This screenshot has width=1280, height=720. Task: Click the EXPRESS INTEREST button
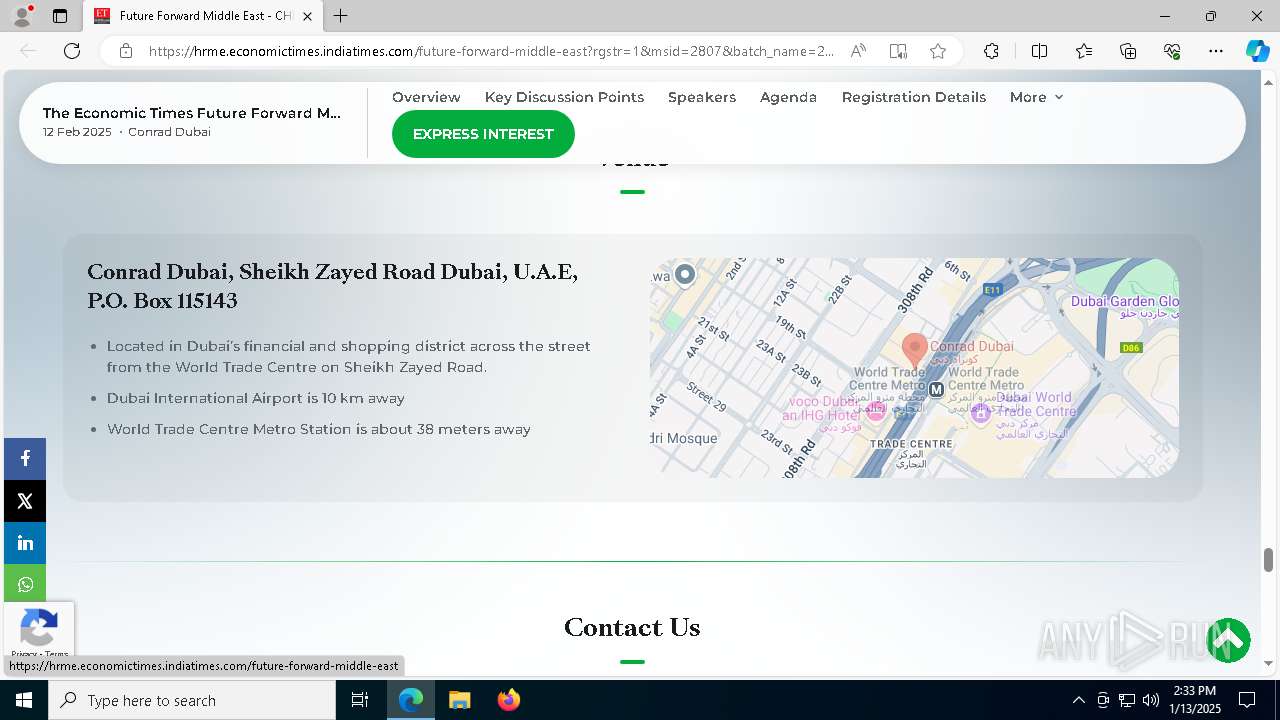pyautogui.click(x=483, y=134)
